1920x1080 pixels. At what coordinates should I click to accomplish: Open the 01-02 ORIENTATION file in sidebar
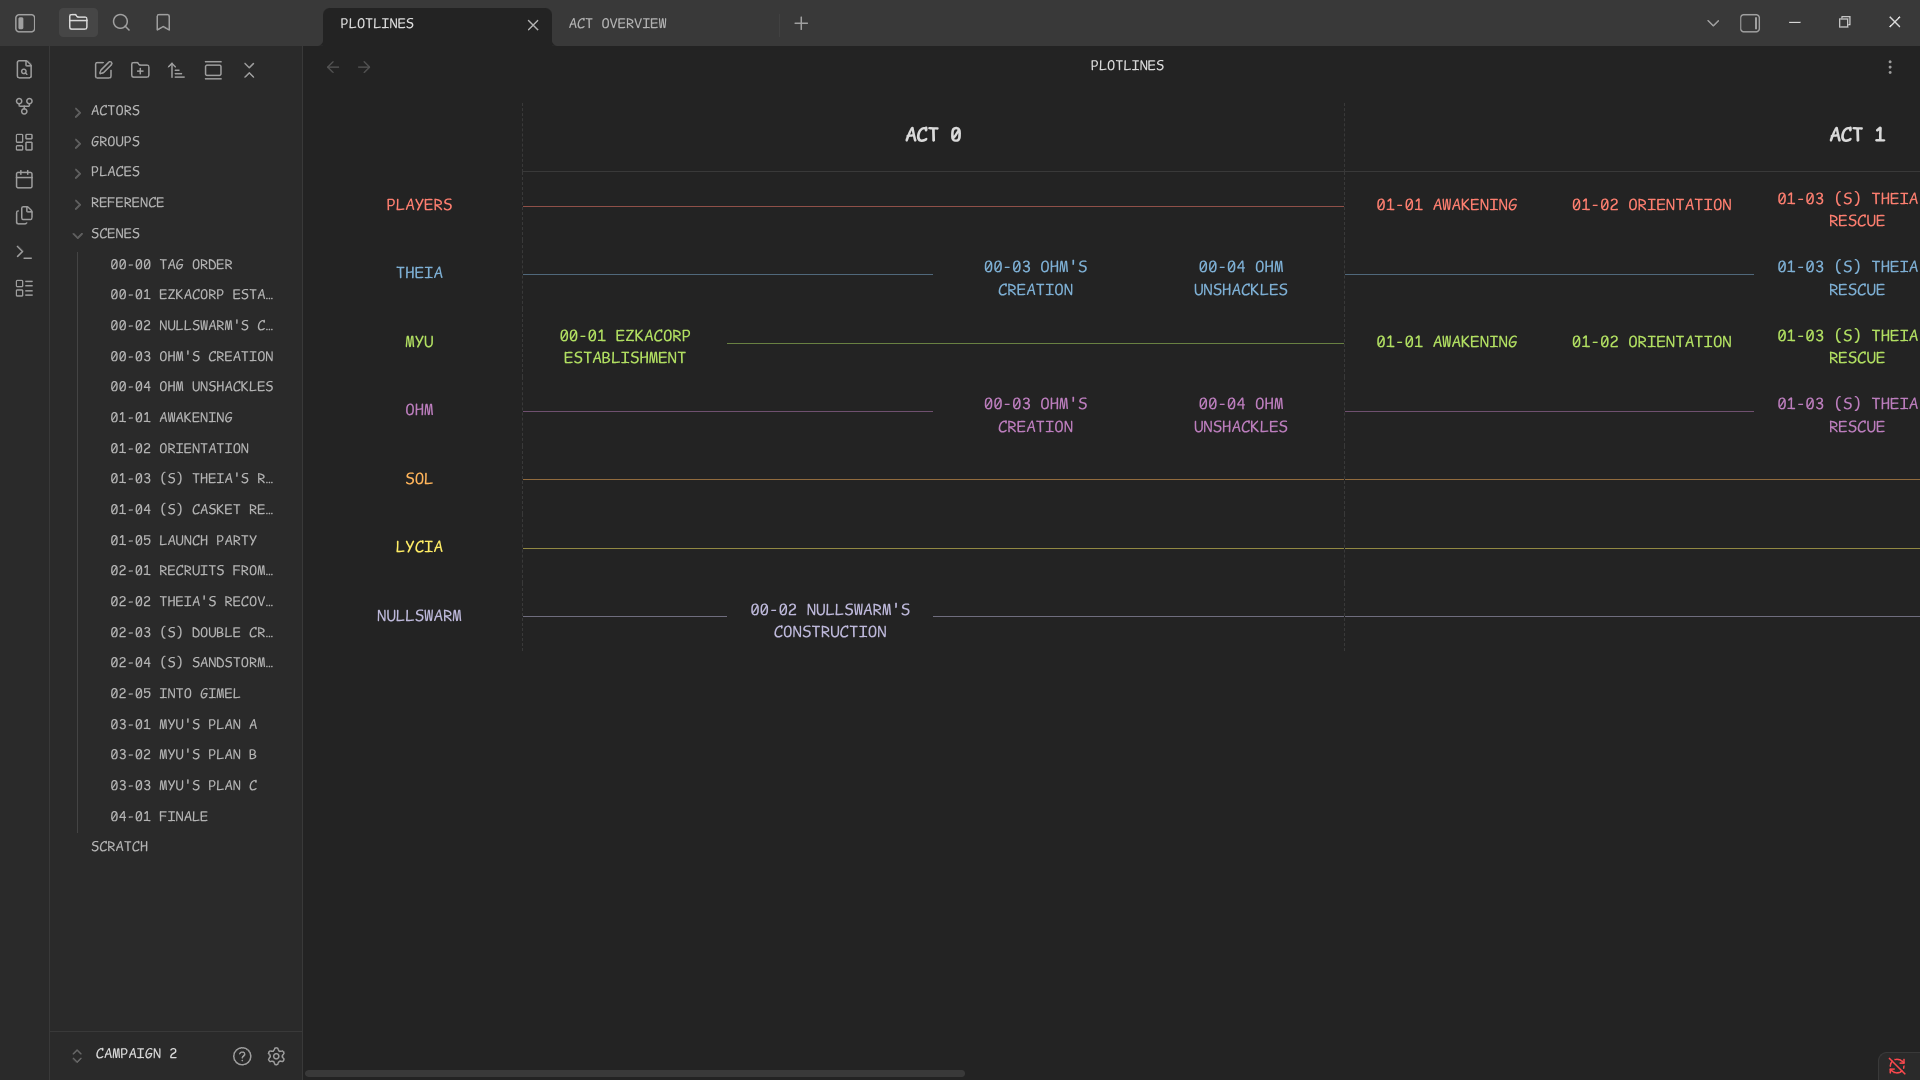[179, 449]
